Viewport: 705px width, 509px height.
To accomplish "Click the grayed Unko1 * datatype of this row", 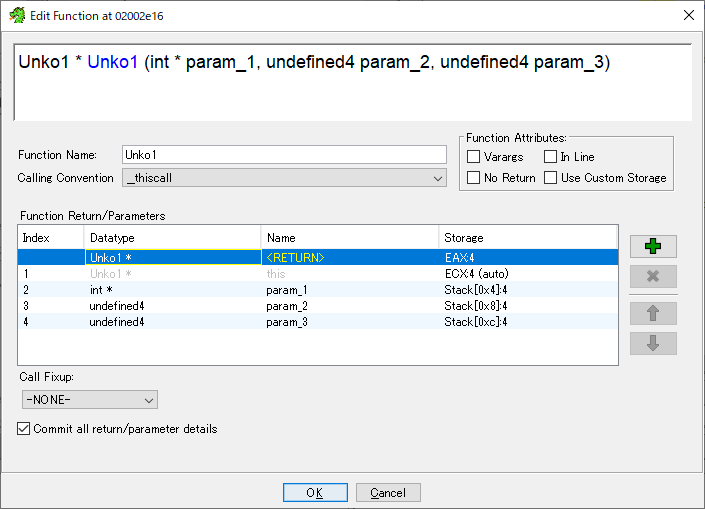I will tap(173, 274).
